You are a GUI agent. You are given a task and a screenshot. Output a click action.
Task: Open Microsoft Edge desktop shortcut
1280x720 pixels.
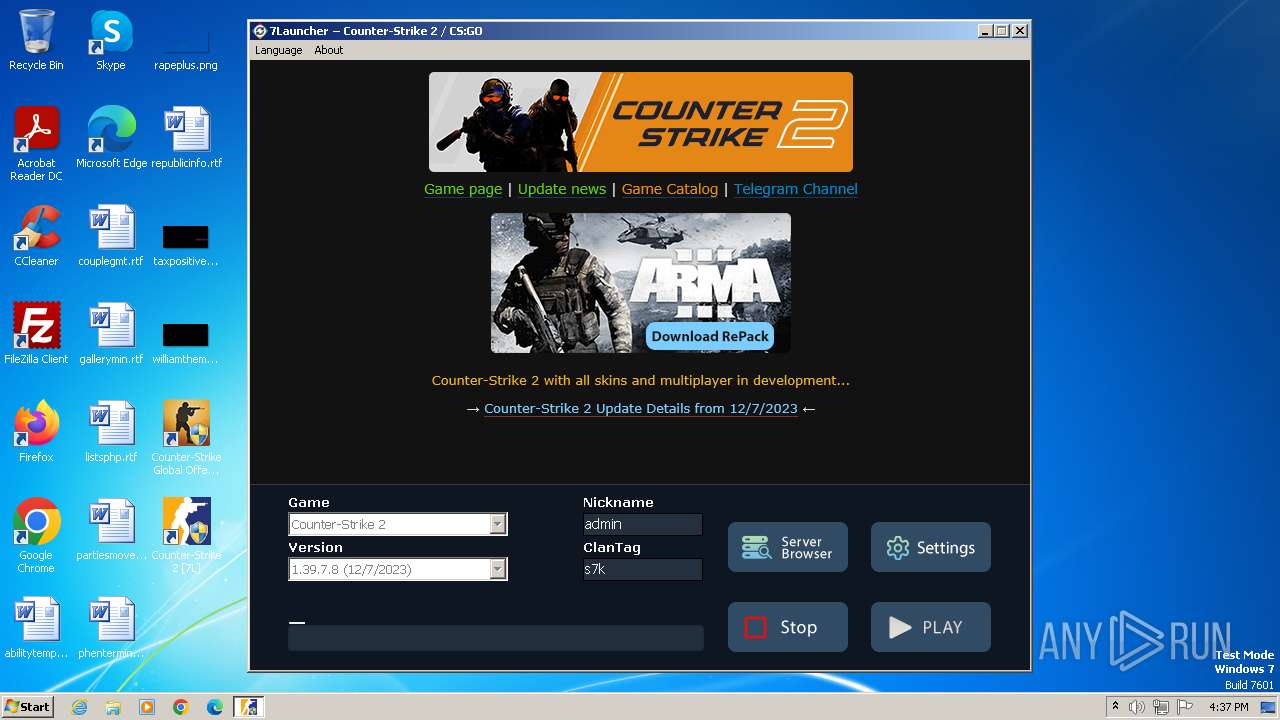point(111,137)
